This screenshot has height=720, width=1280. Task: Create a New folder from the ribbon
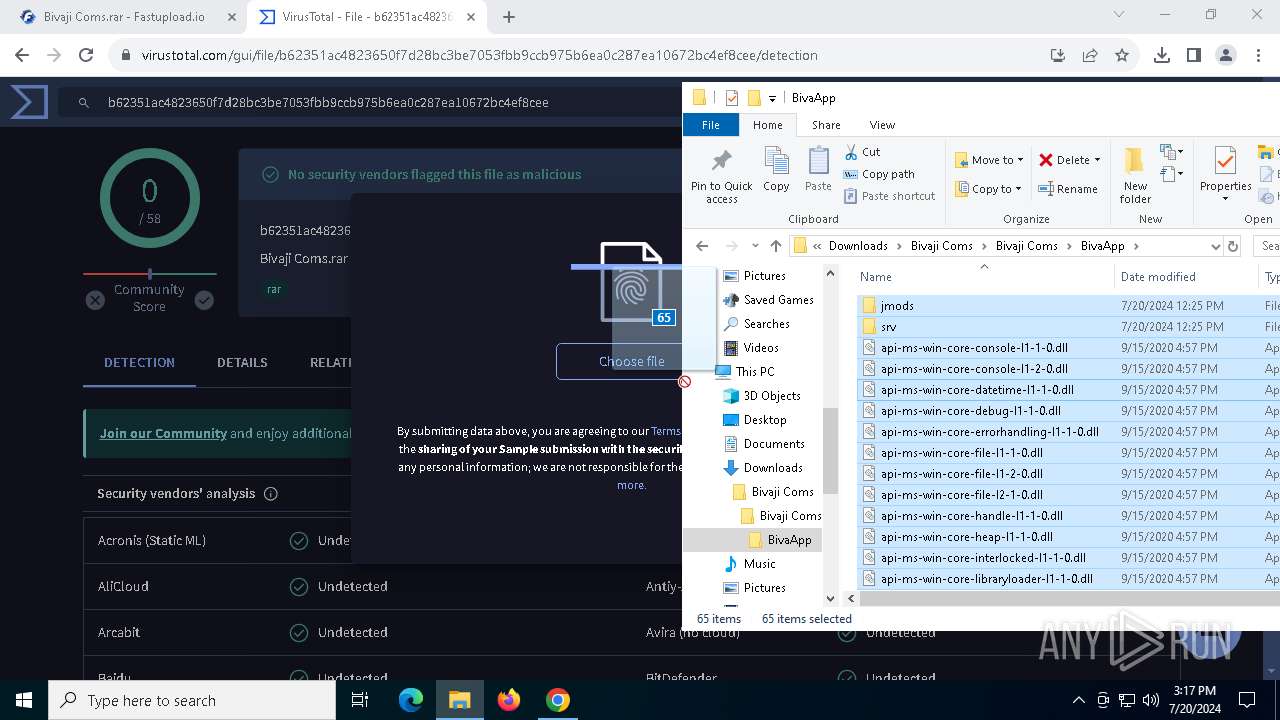(x=1135, y=176)
